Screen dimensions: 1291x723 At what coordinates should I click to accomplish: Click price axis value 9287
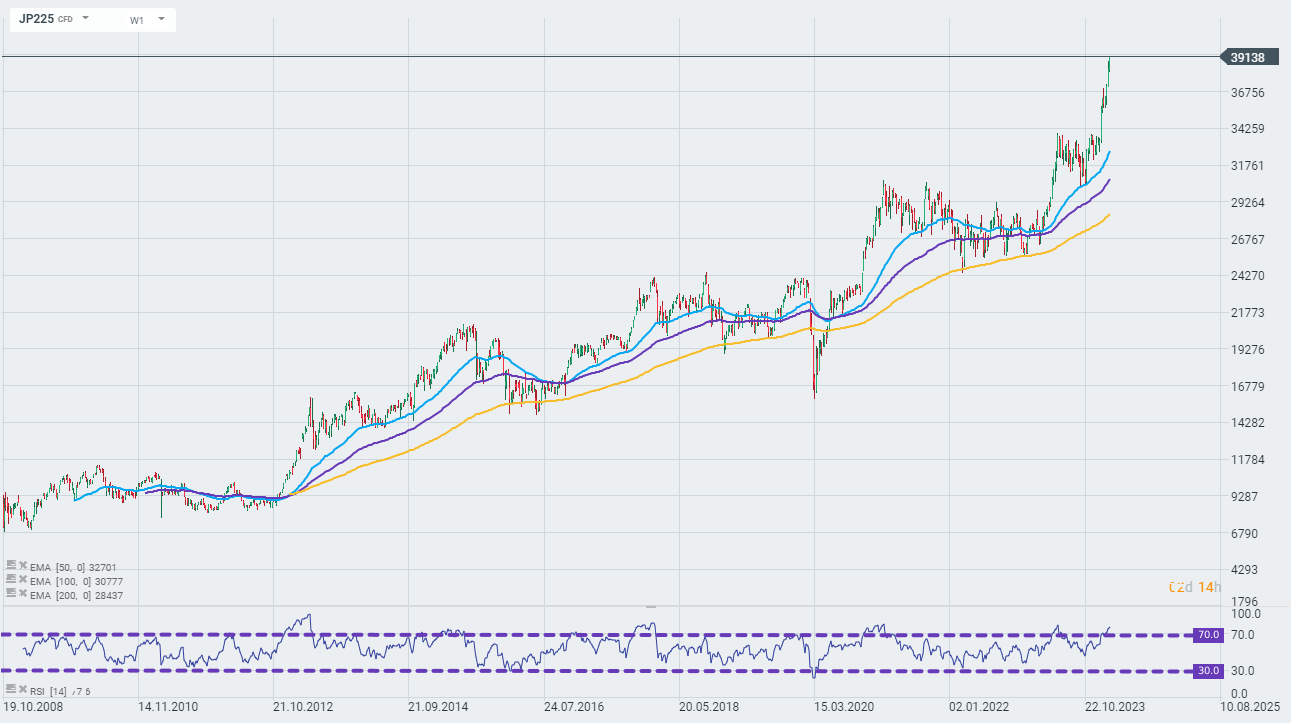tap(1246, 497)
